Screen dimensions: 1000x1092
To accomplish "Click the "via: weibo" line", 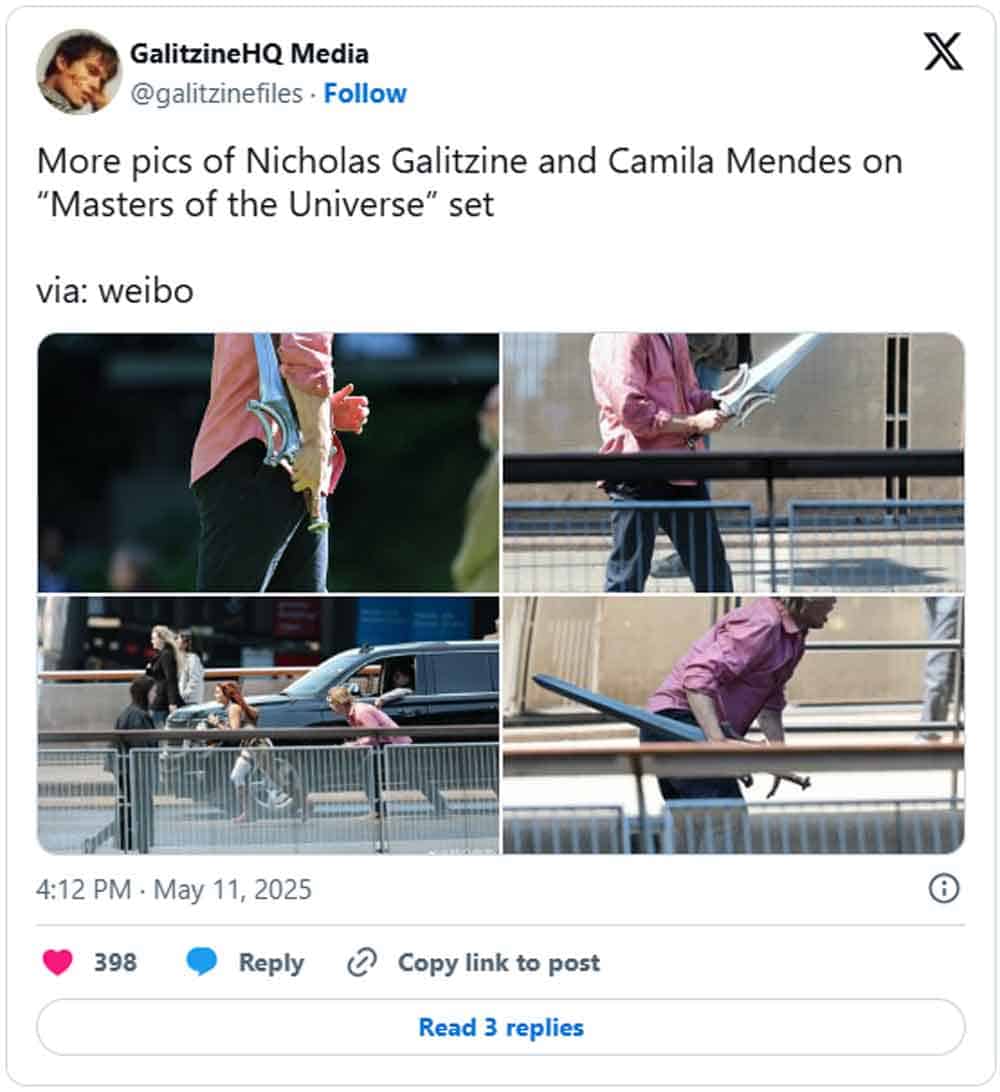I will [115, 291].
